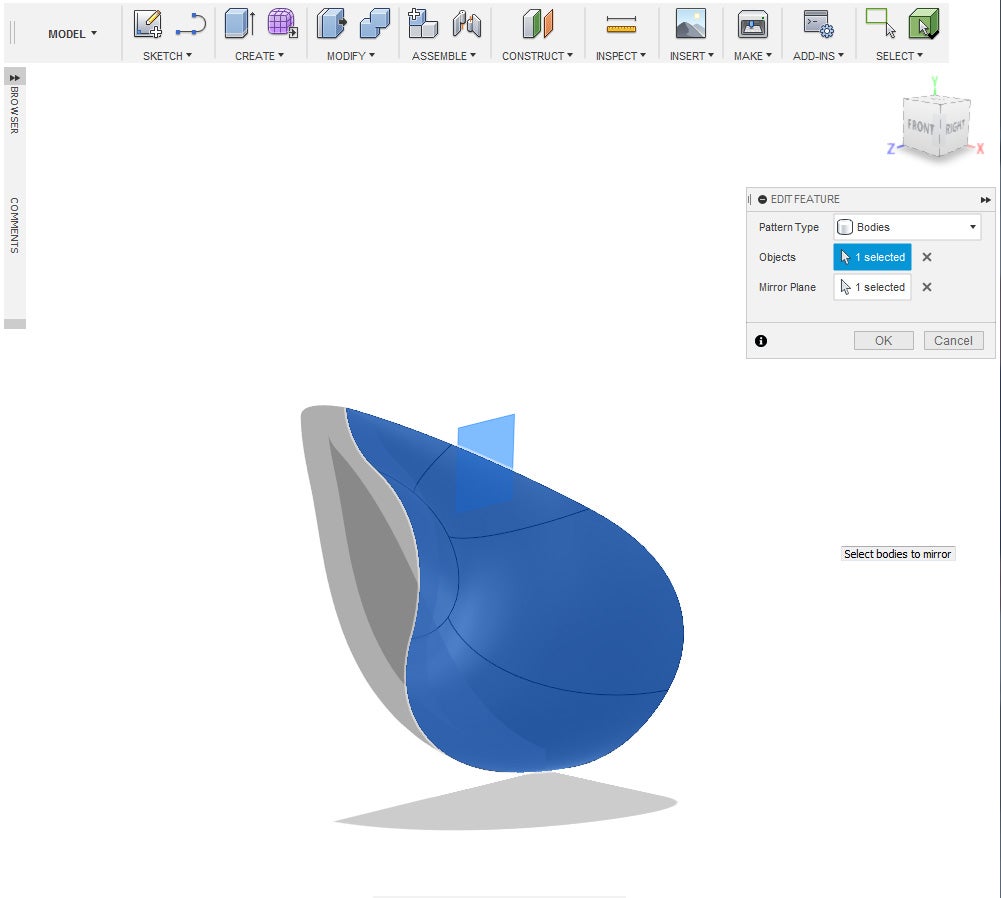Click the Scripts and Add-Ins icon

pos(819,24)
